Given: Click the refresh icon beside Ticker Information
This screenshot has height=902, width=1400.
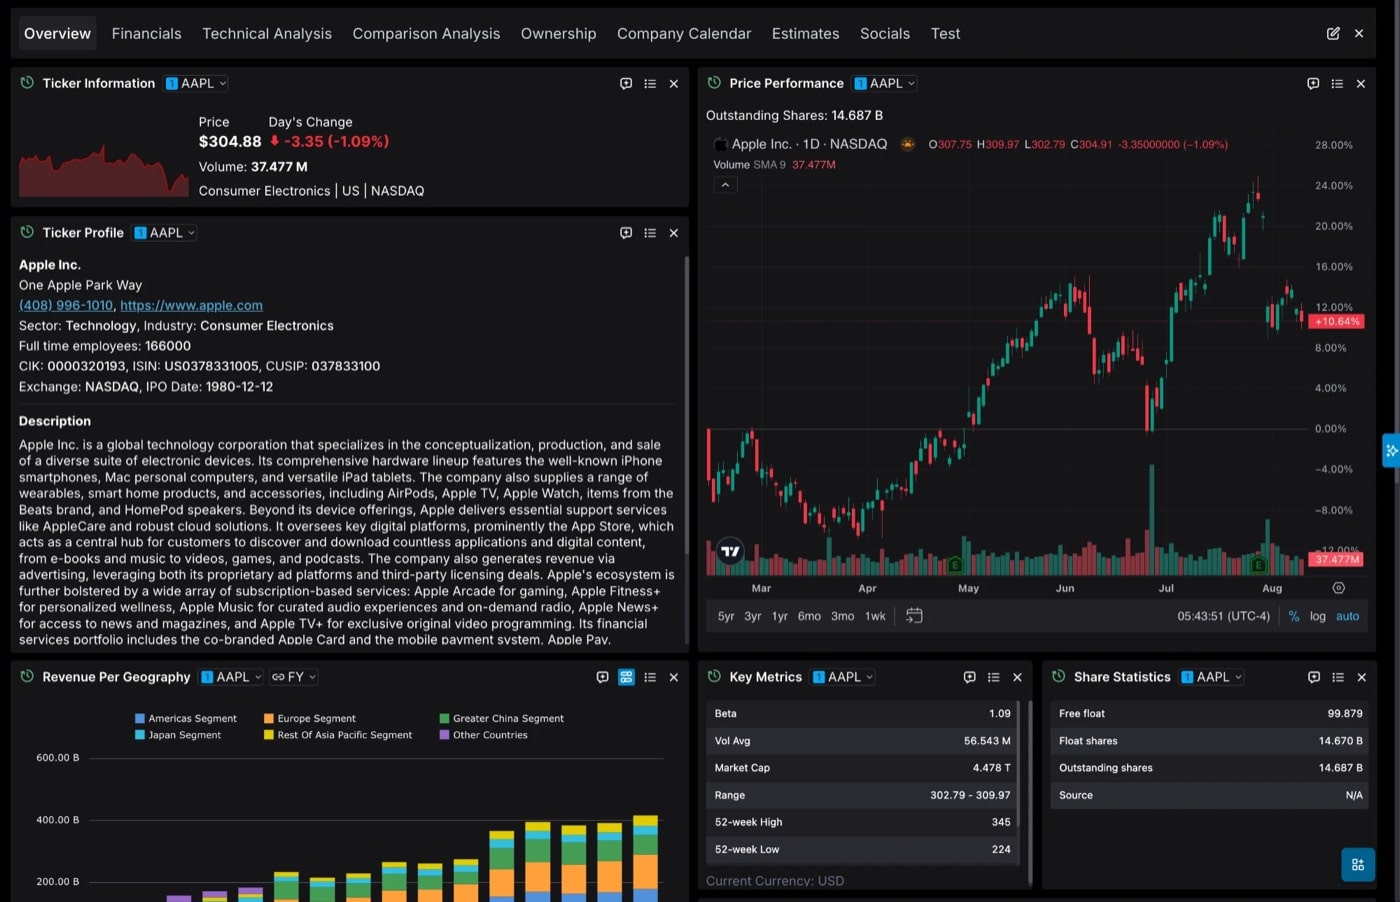Looking at the screenshot, I should (x=27, y=83).
